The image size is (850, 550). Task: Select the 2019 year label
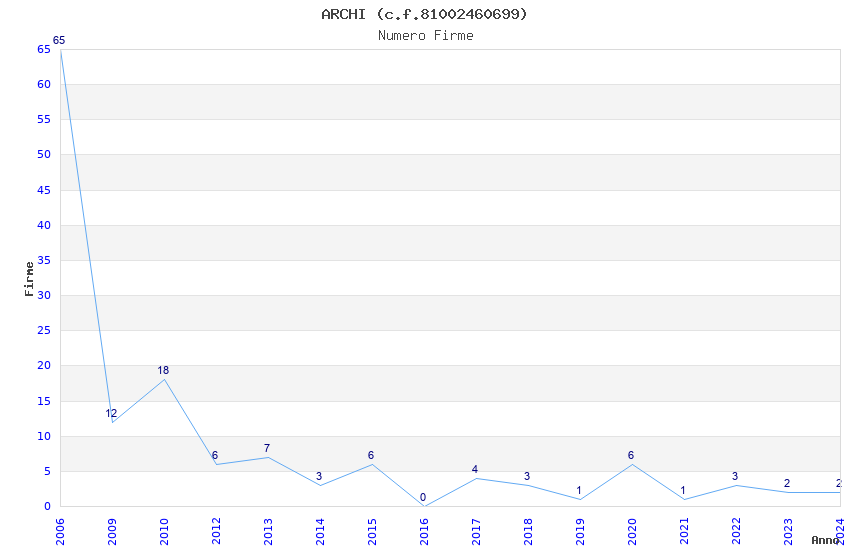click(x=580, y=532)
